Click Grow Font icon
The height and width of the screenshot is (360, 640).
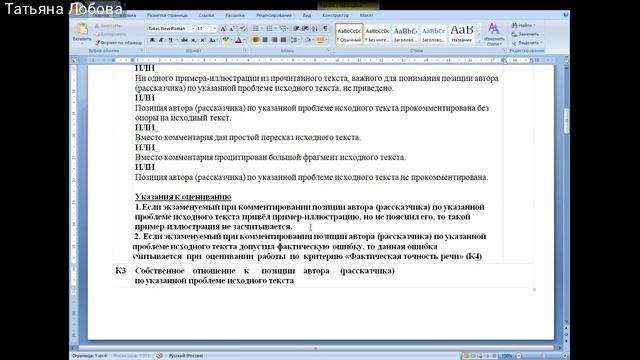[x=223, y=29]
